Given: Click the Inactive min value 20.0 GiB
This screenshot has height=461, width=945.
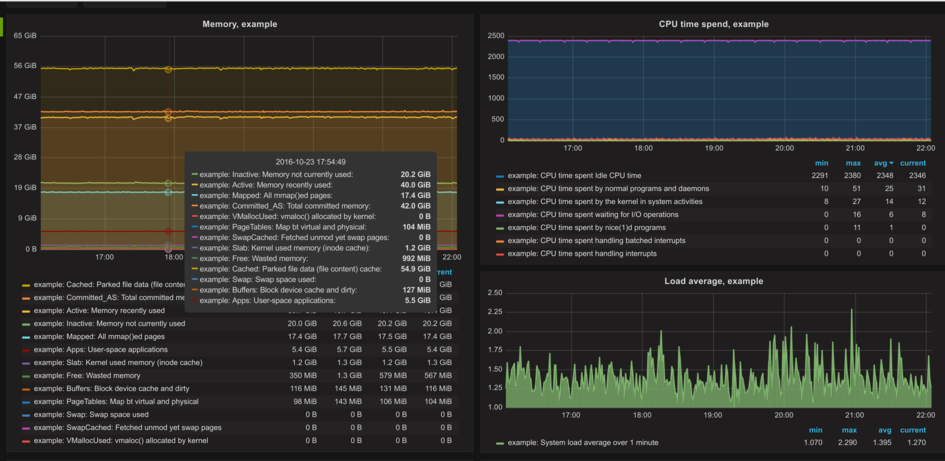Looking at the screenshot, I should click(302, 324).
